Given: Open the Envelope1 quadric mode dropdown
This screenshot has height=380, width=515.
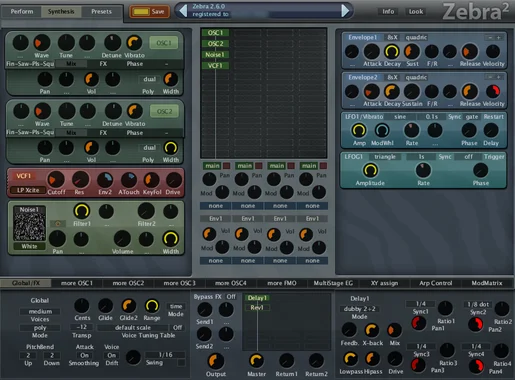Looking at the screenshot, I should pos(416,37).
